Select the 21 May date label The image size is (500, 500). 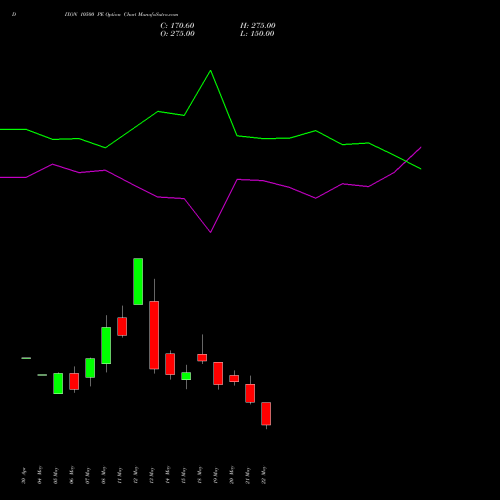tap(248, 475)
